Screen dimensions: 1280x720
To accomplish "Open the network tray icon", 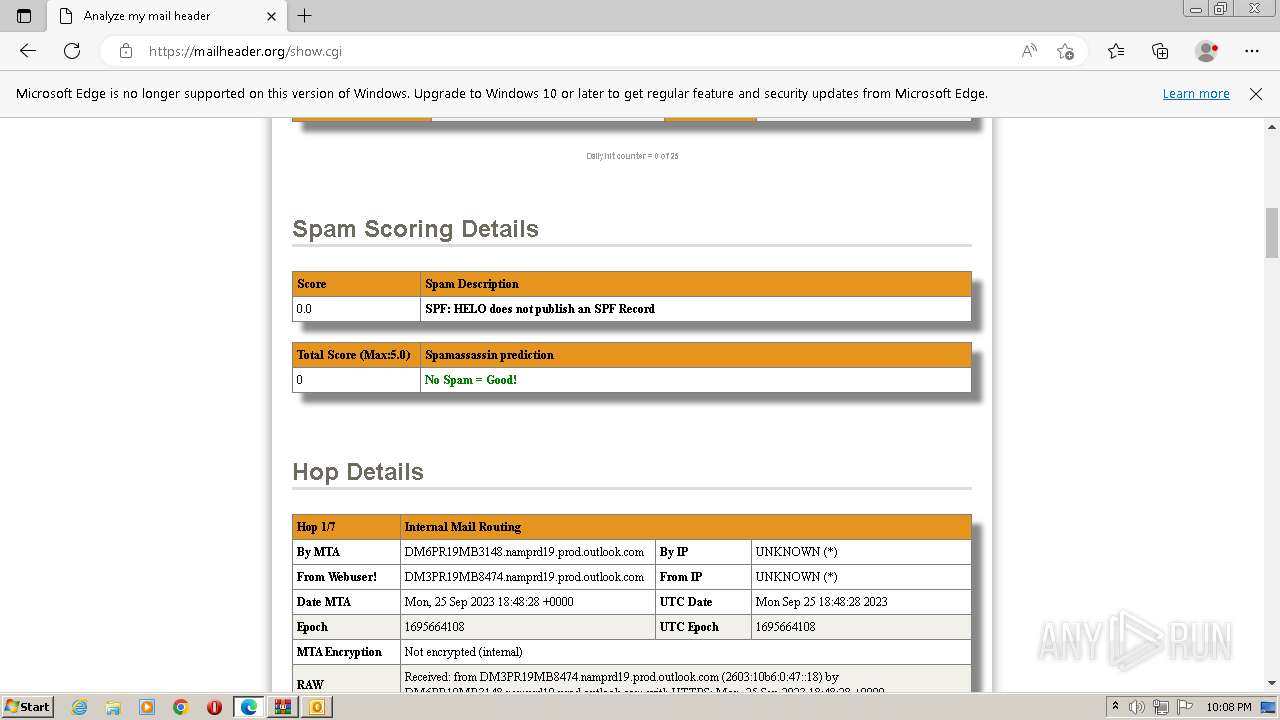I will [x=1162, y=707].
